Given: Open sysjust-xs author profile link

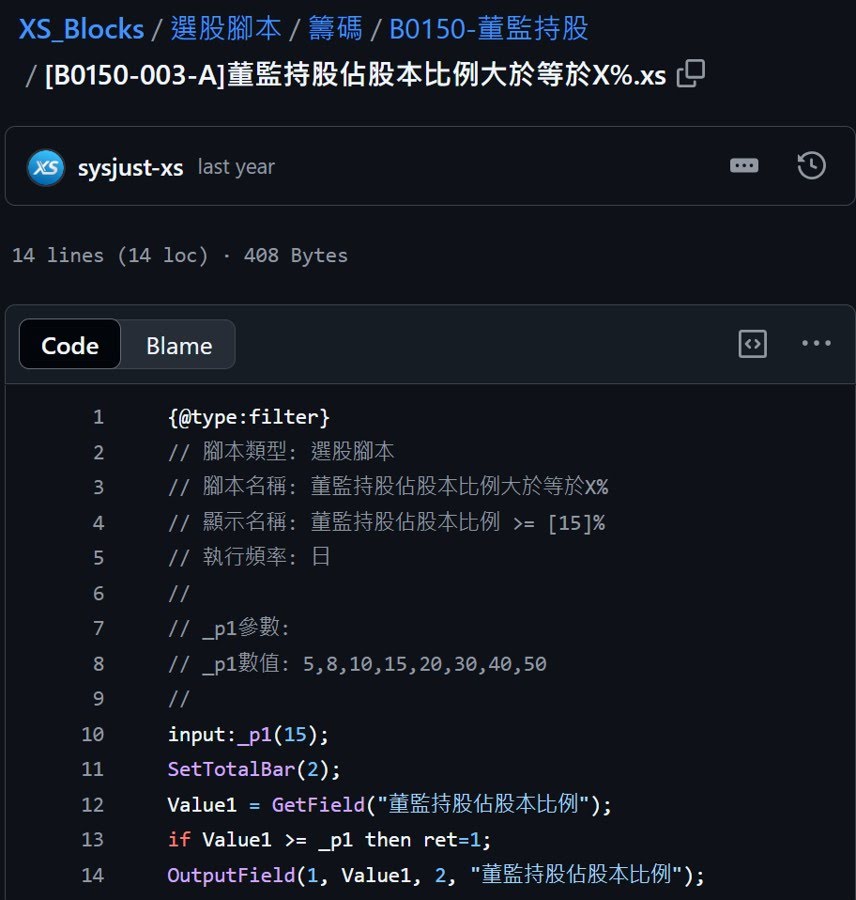Looking at the screenshot, I should pyautogui.click(x=130, y=167).
